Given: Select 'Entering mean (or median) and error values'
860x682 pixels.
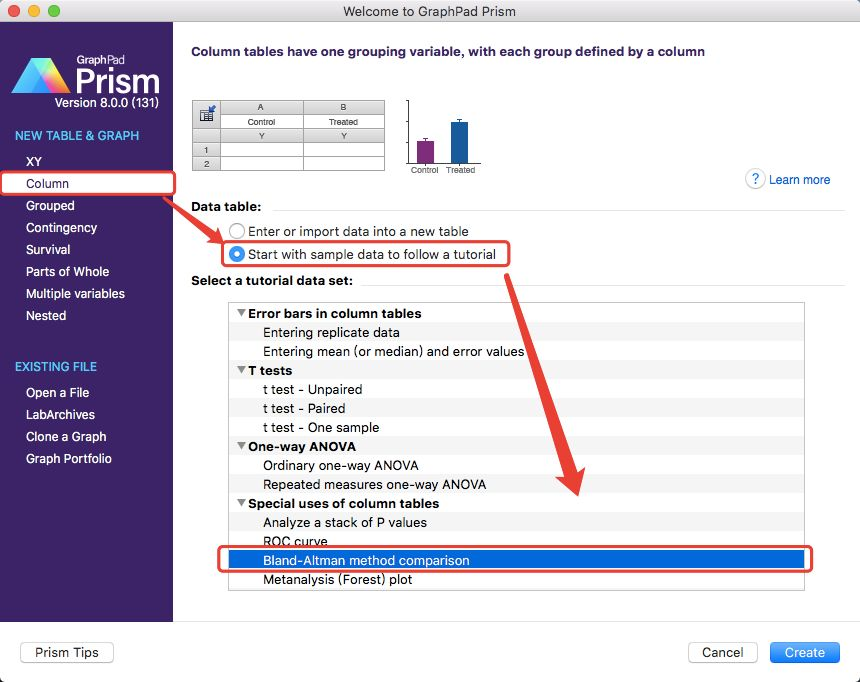Looking at the screenshot, I should tap(516, 351).
